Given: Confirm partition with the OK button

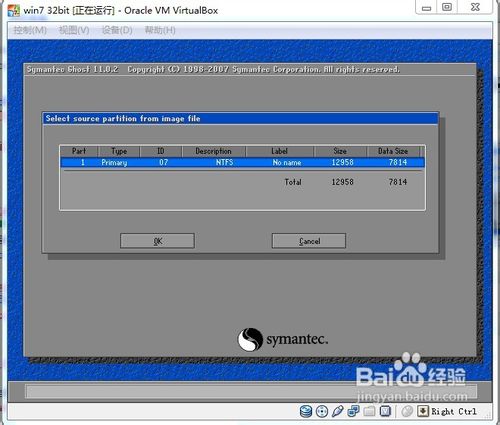Looking at the screenshot, I should 157,241.
